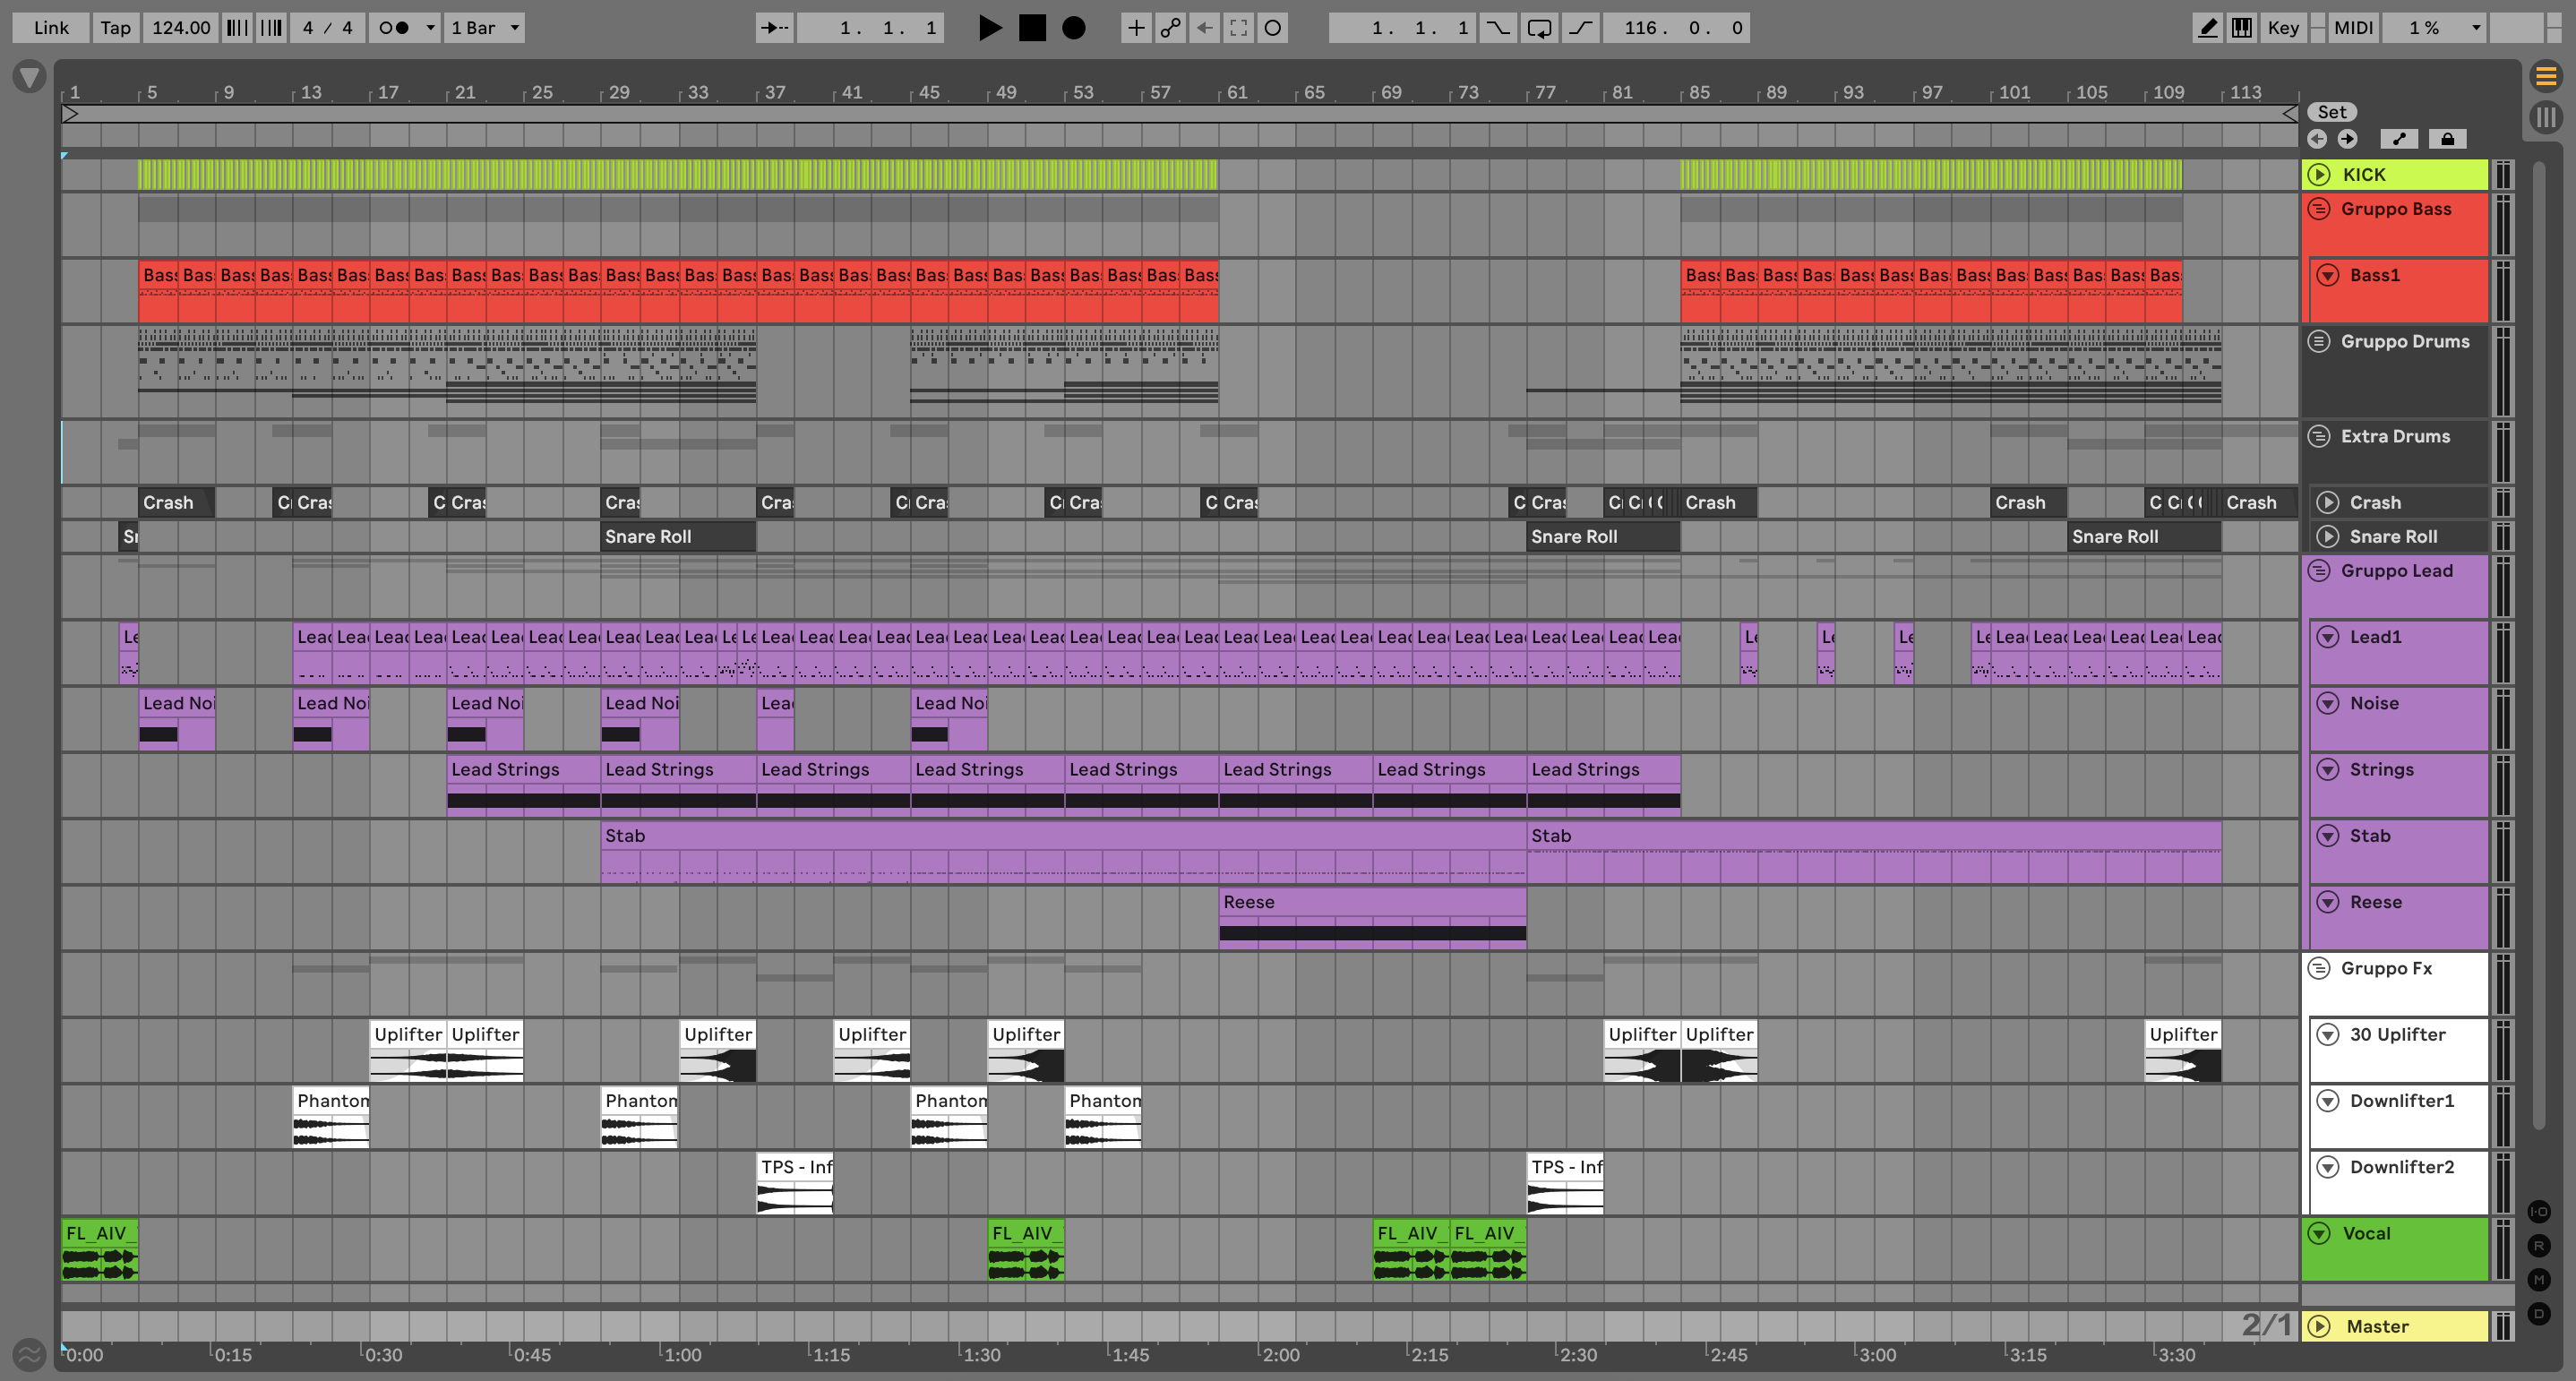Image resolution: width=2576 pixels, height=1381 pixels.
Task: Open the 1 Bar quantization dropdown
Action: point(484,28)
